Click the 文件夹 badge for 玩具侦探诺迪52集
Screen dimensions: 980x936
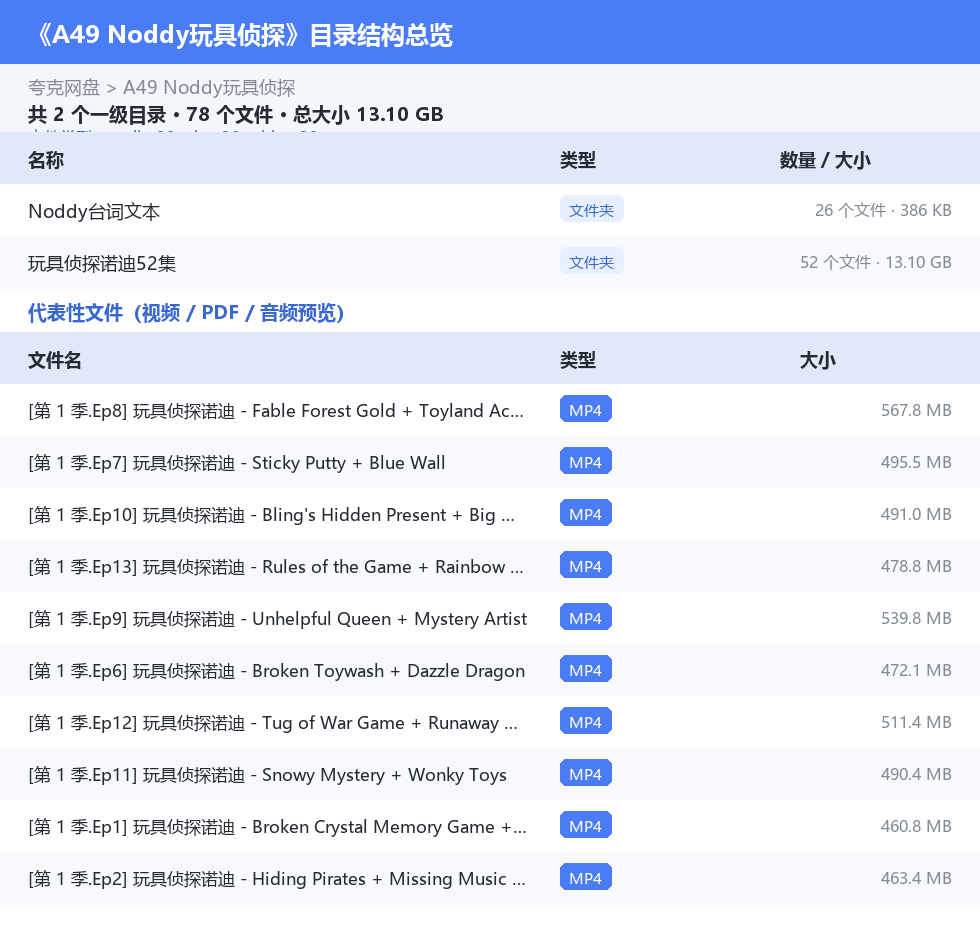(x=591, y=262)
